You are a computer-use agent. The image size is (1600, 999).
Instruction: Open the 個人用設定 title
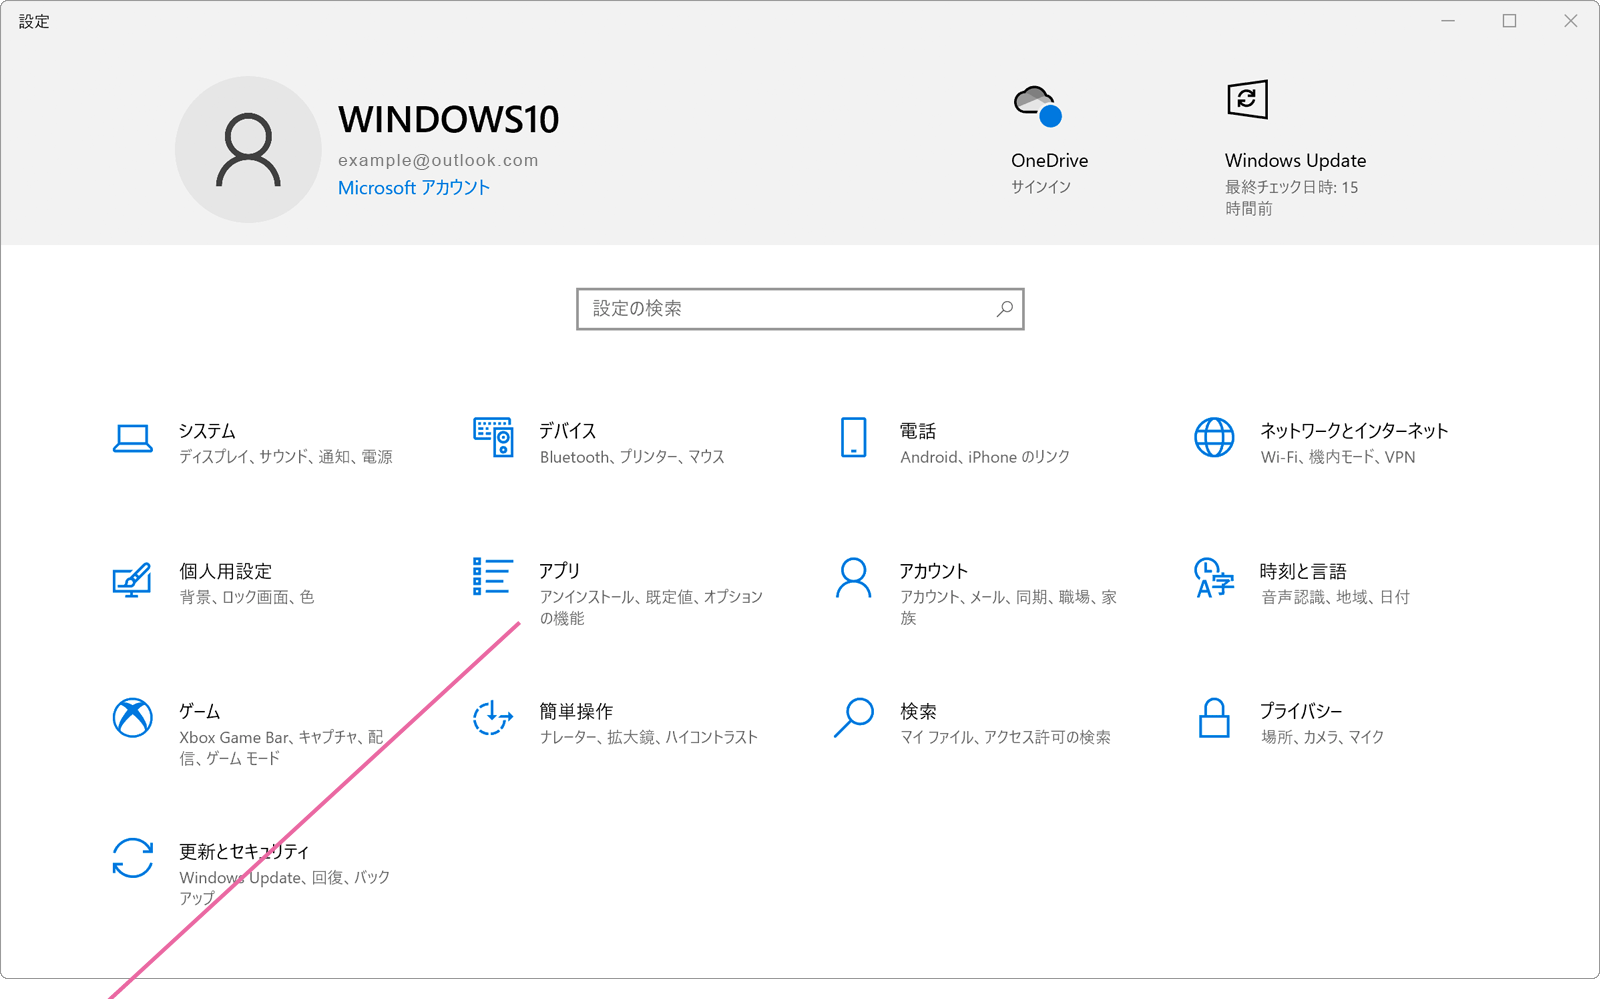click(226, 571)
